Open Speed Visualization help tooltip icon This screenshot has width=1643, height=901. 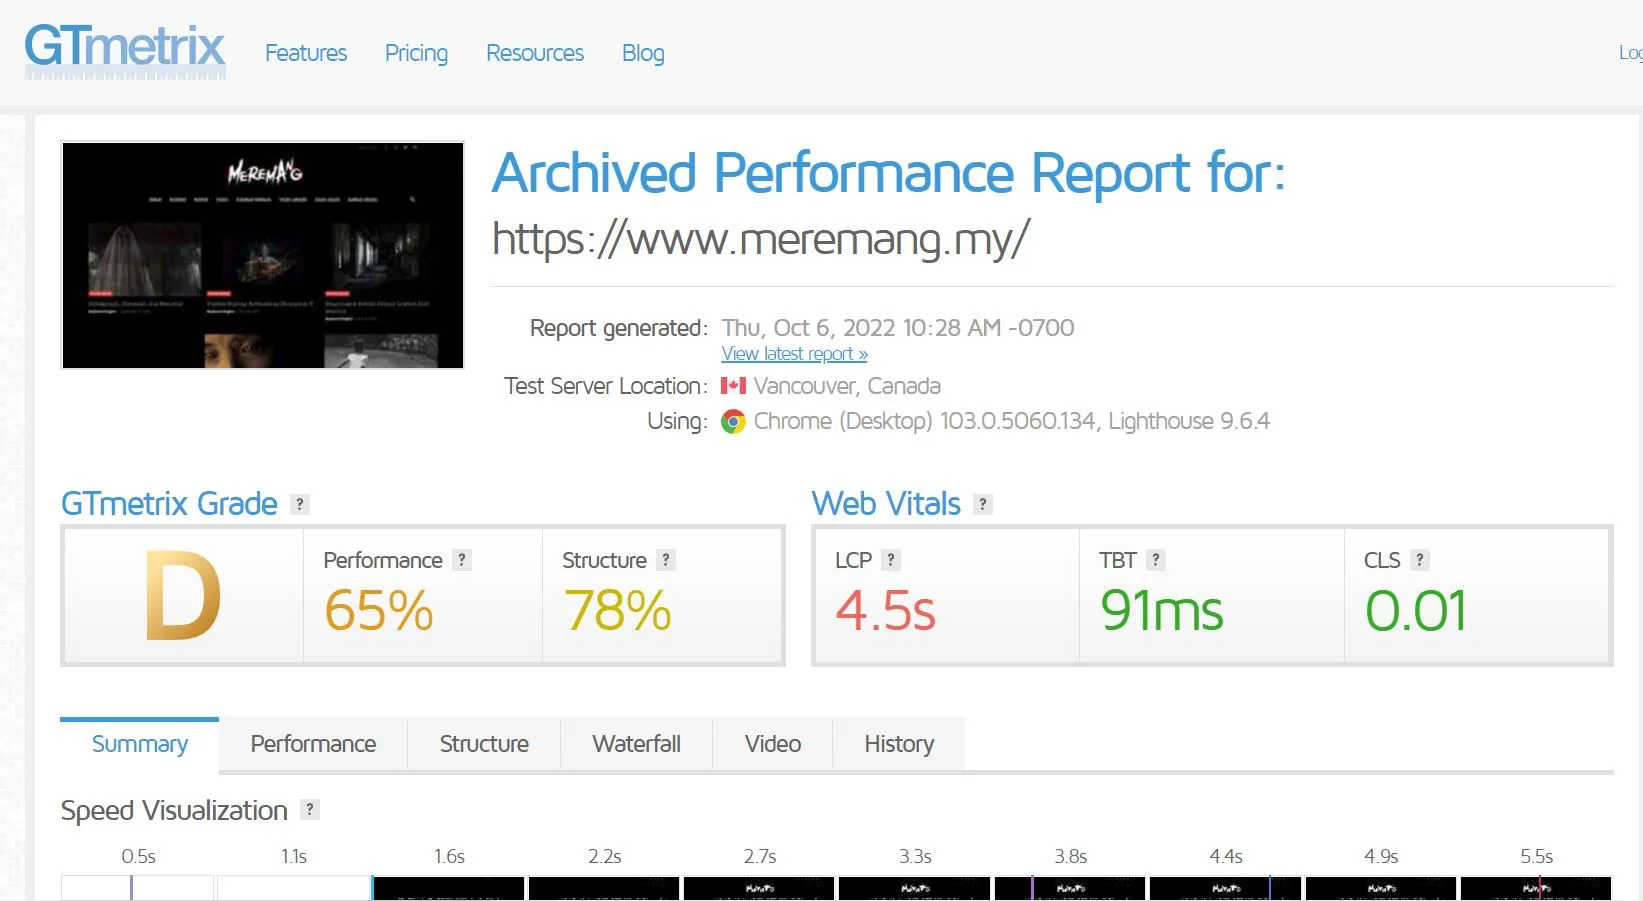(x=310, y=810)
